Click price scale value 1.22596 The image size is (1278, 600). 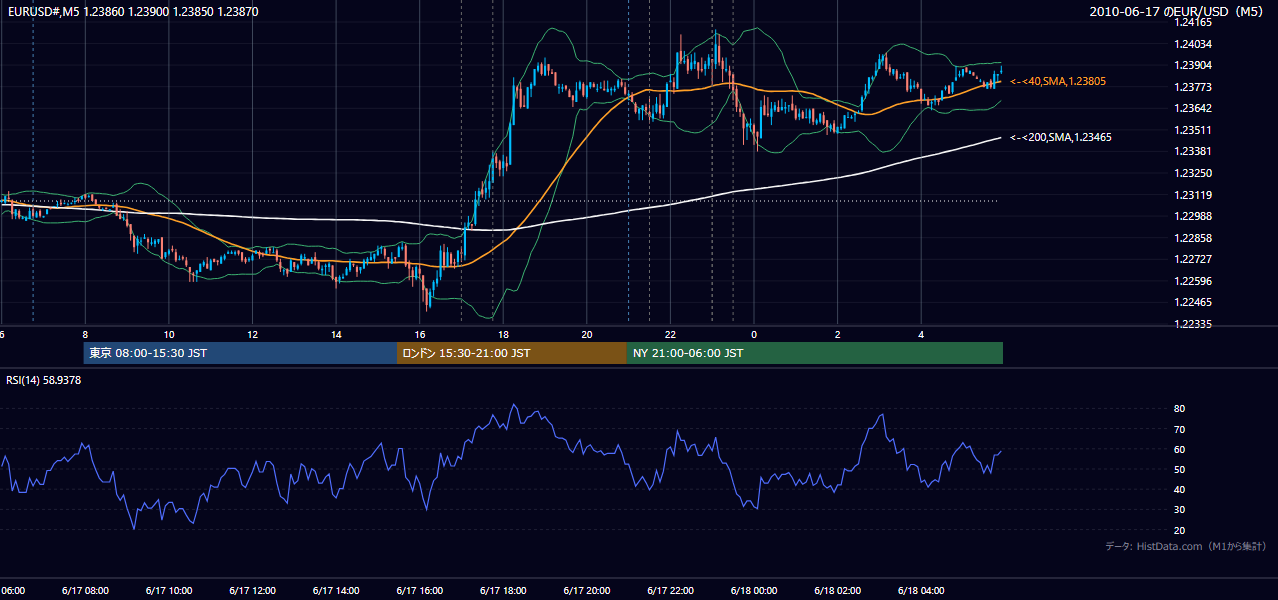(1195, 281)
